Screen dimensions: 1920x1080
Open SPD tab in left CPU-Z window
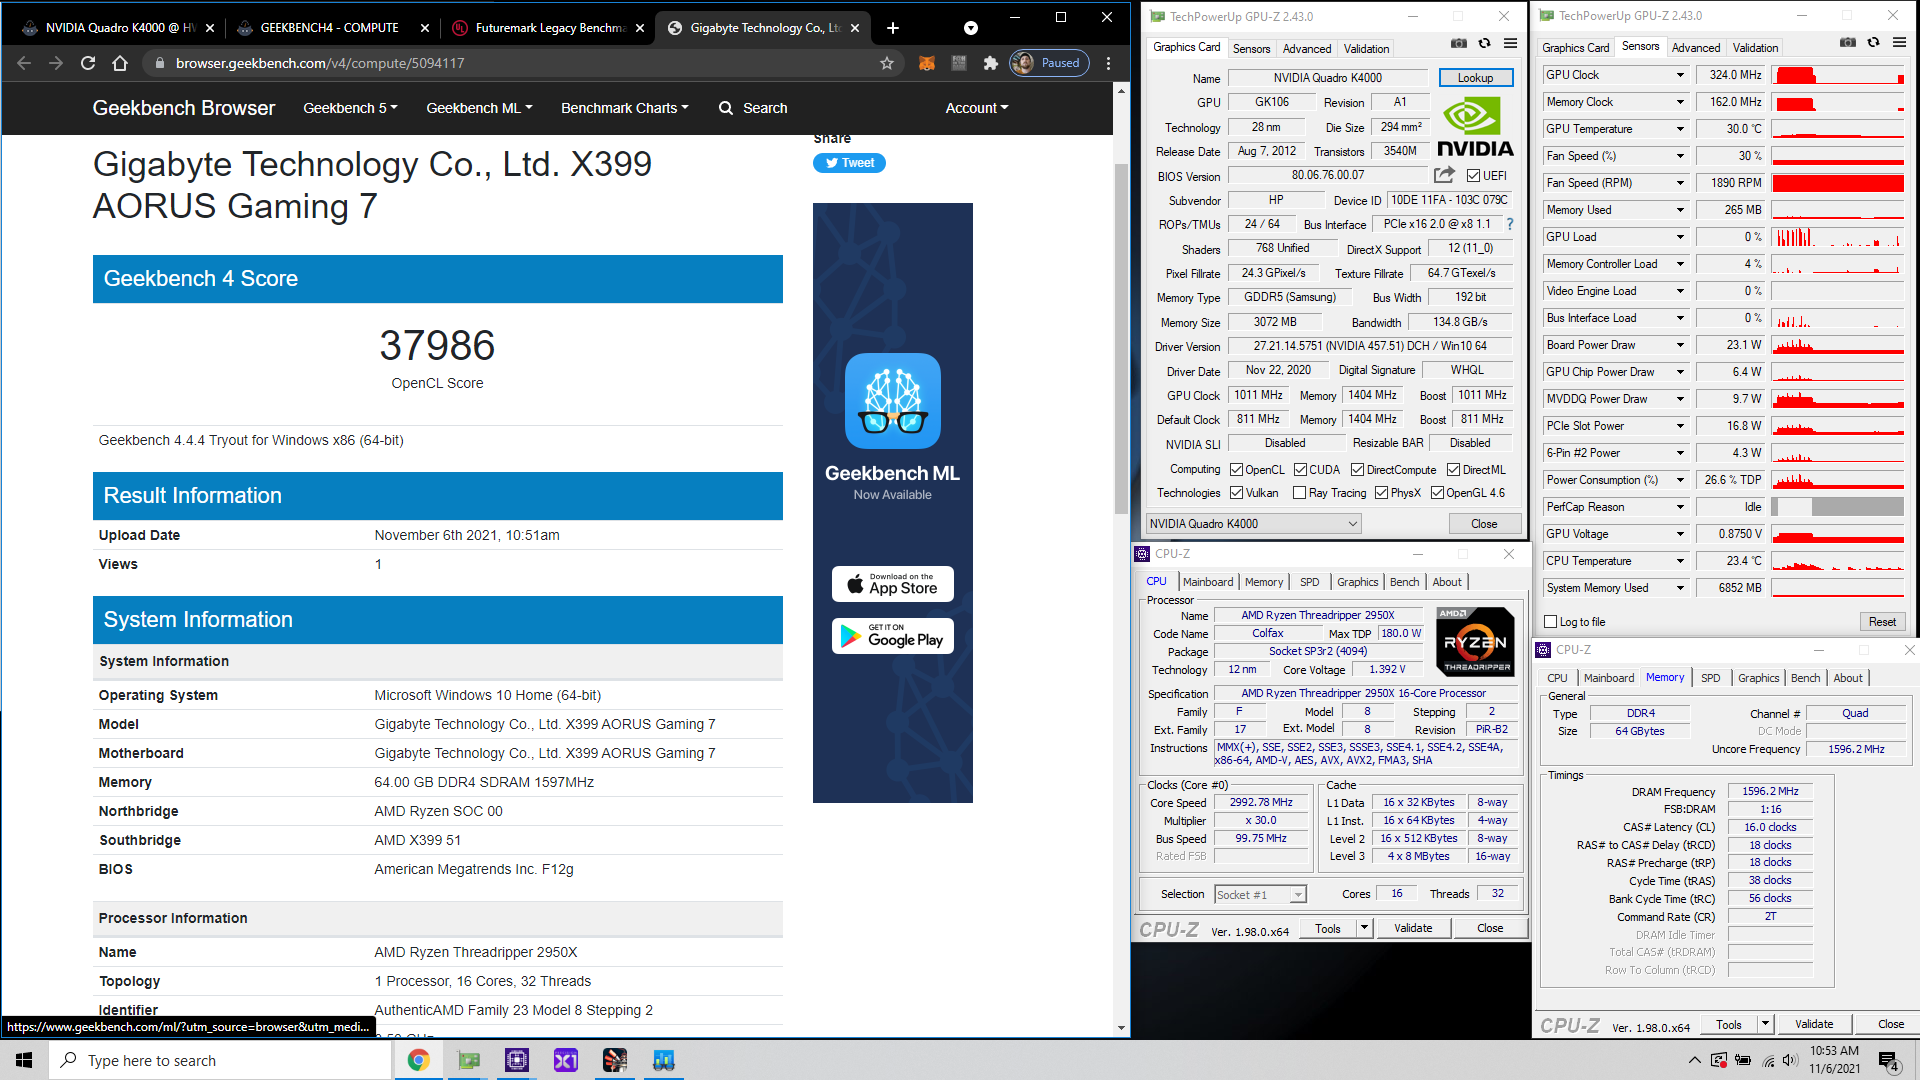[x=1309, y=582]
